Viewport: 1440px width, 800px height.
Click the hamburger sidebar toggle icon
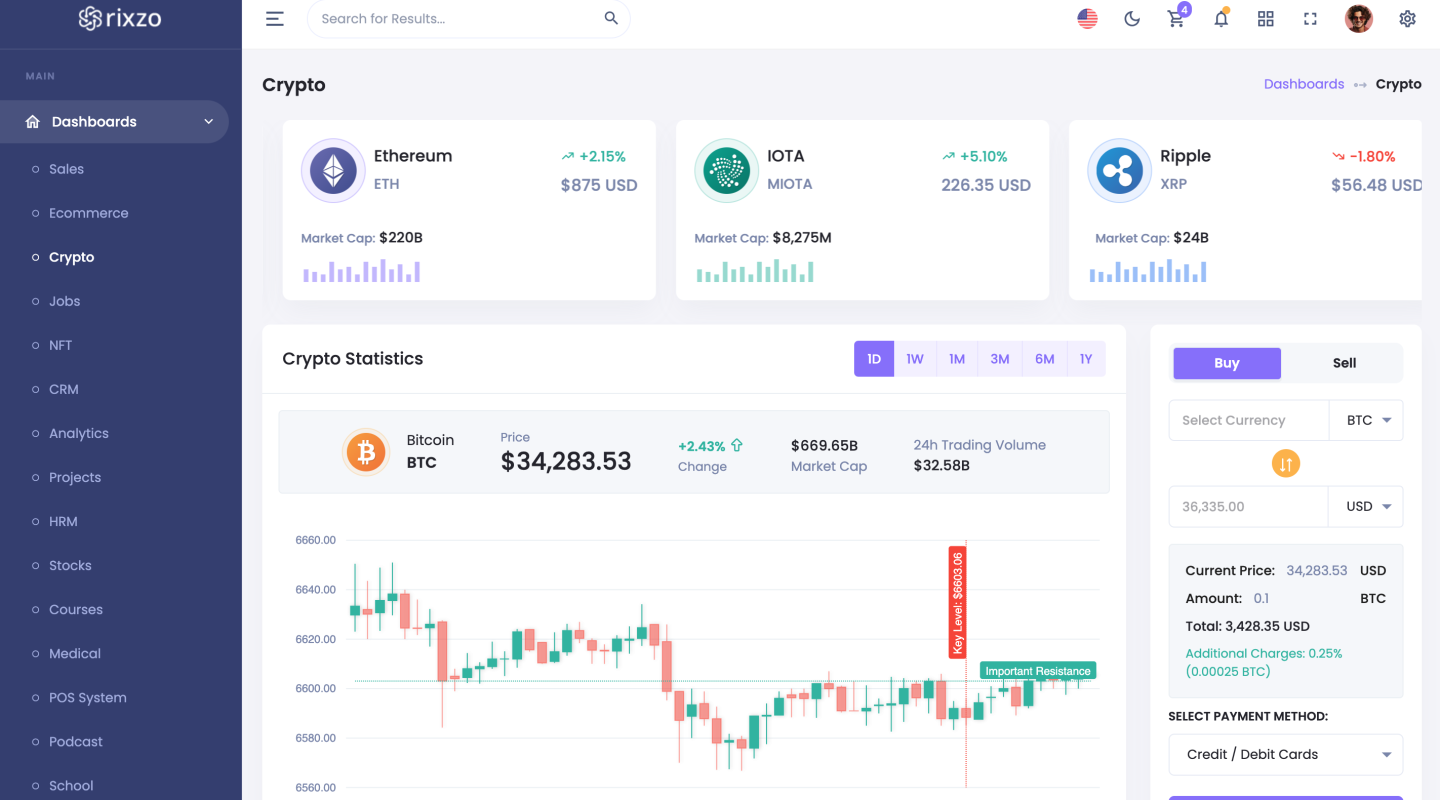[275, 19]
